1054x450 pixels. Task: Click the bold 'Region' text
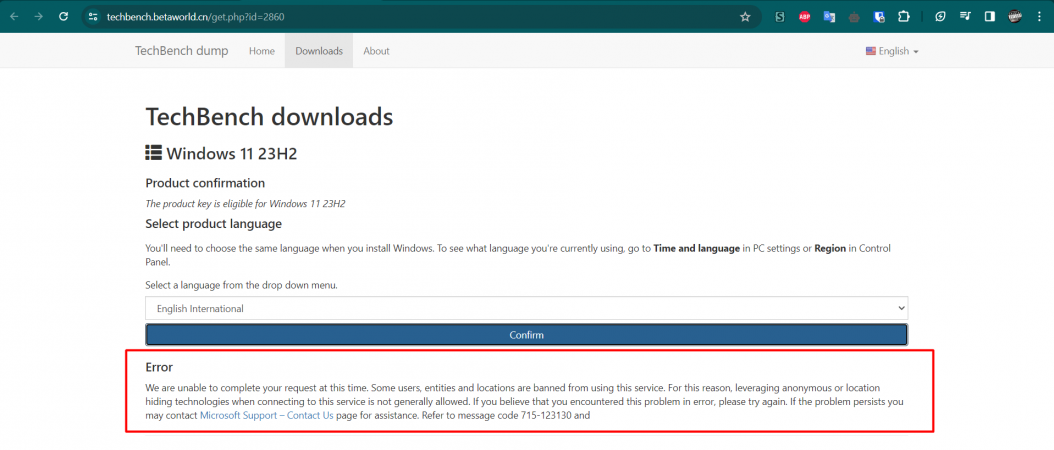click(x=831, y=248)
